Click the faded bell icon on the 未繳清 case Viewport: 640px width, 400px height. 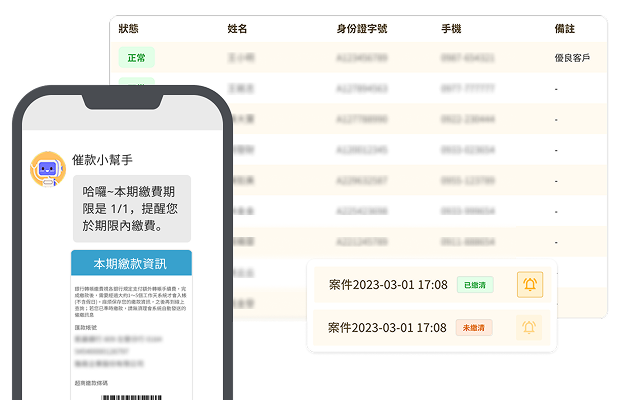(x=530, y=327)
